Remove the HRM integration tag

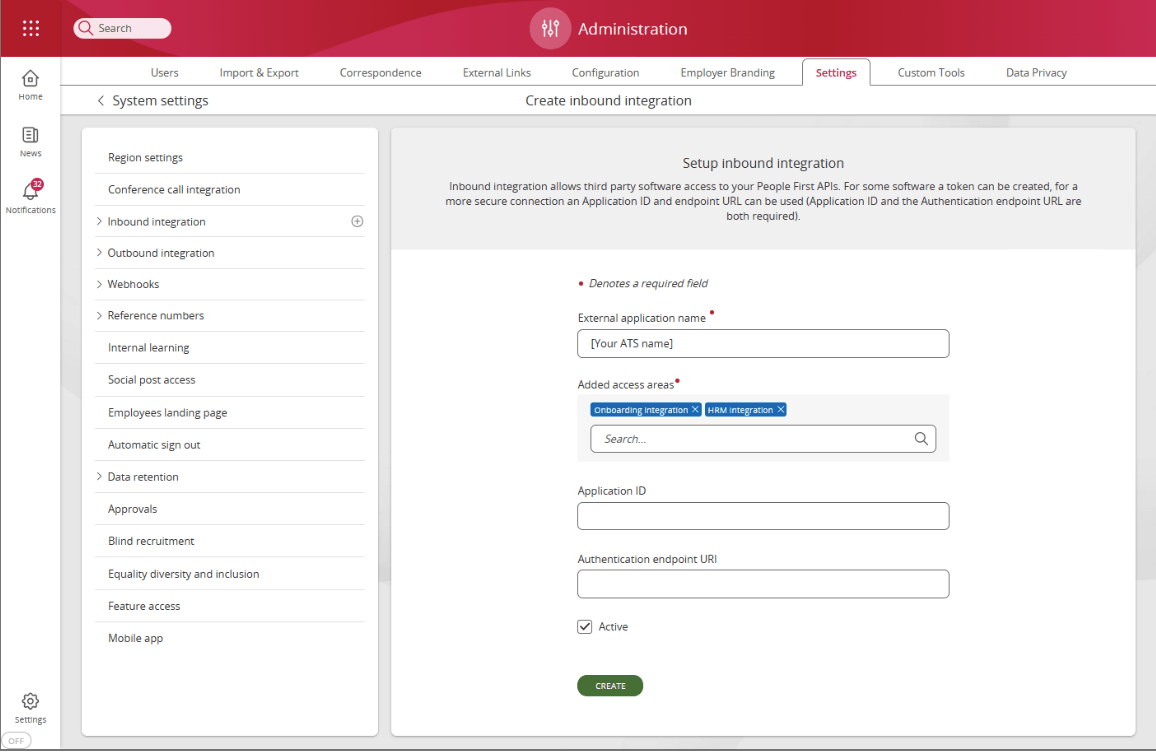pos(781,410)
